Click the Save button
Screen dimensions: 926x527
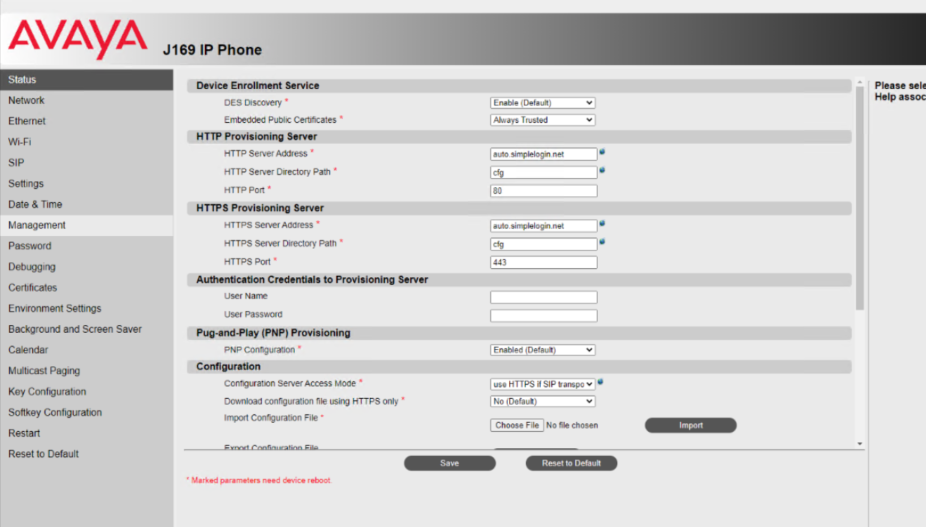click(x=449, y=463)
